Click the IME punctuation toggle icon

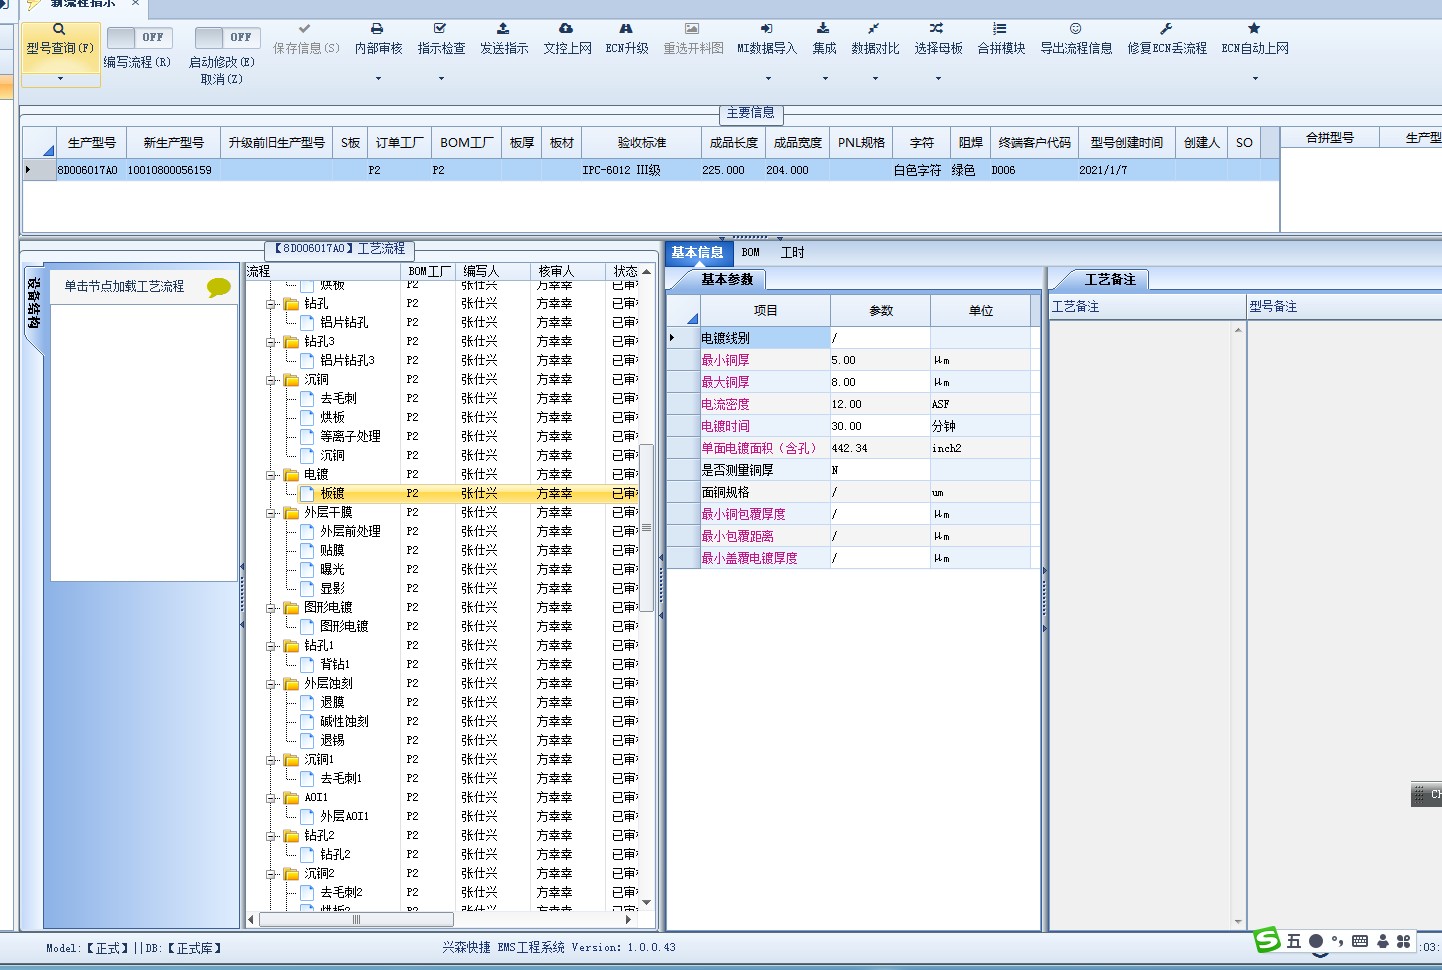[1338, 941]
